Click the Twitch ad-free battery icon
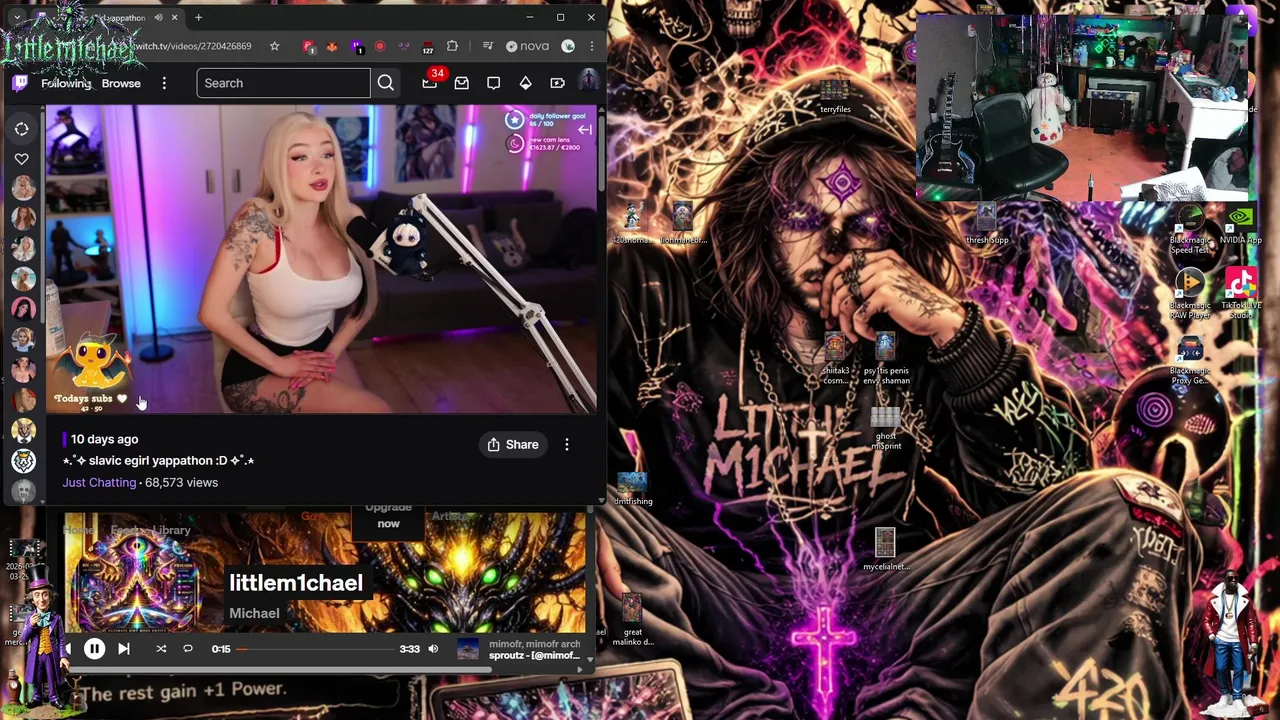This screenshot has width=1280, height=720. click(557, 83)
